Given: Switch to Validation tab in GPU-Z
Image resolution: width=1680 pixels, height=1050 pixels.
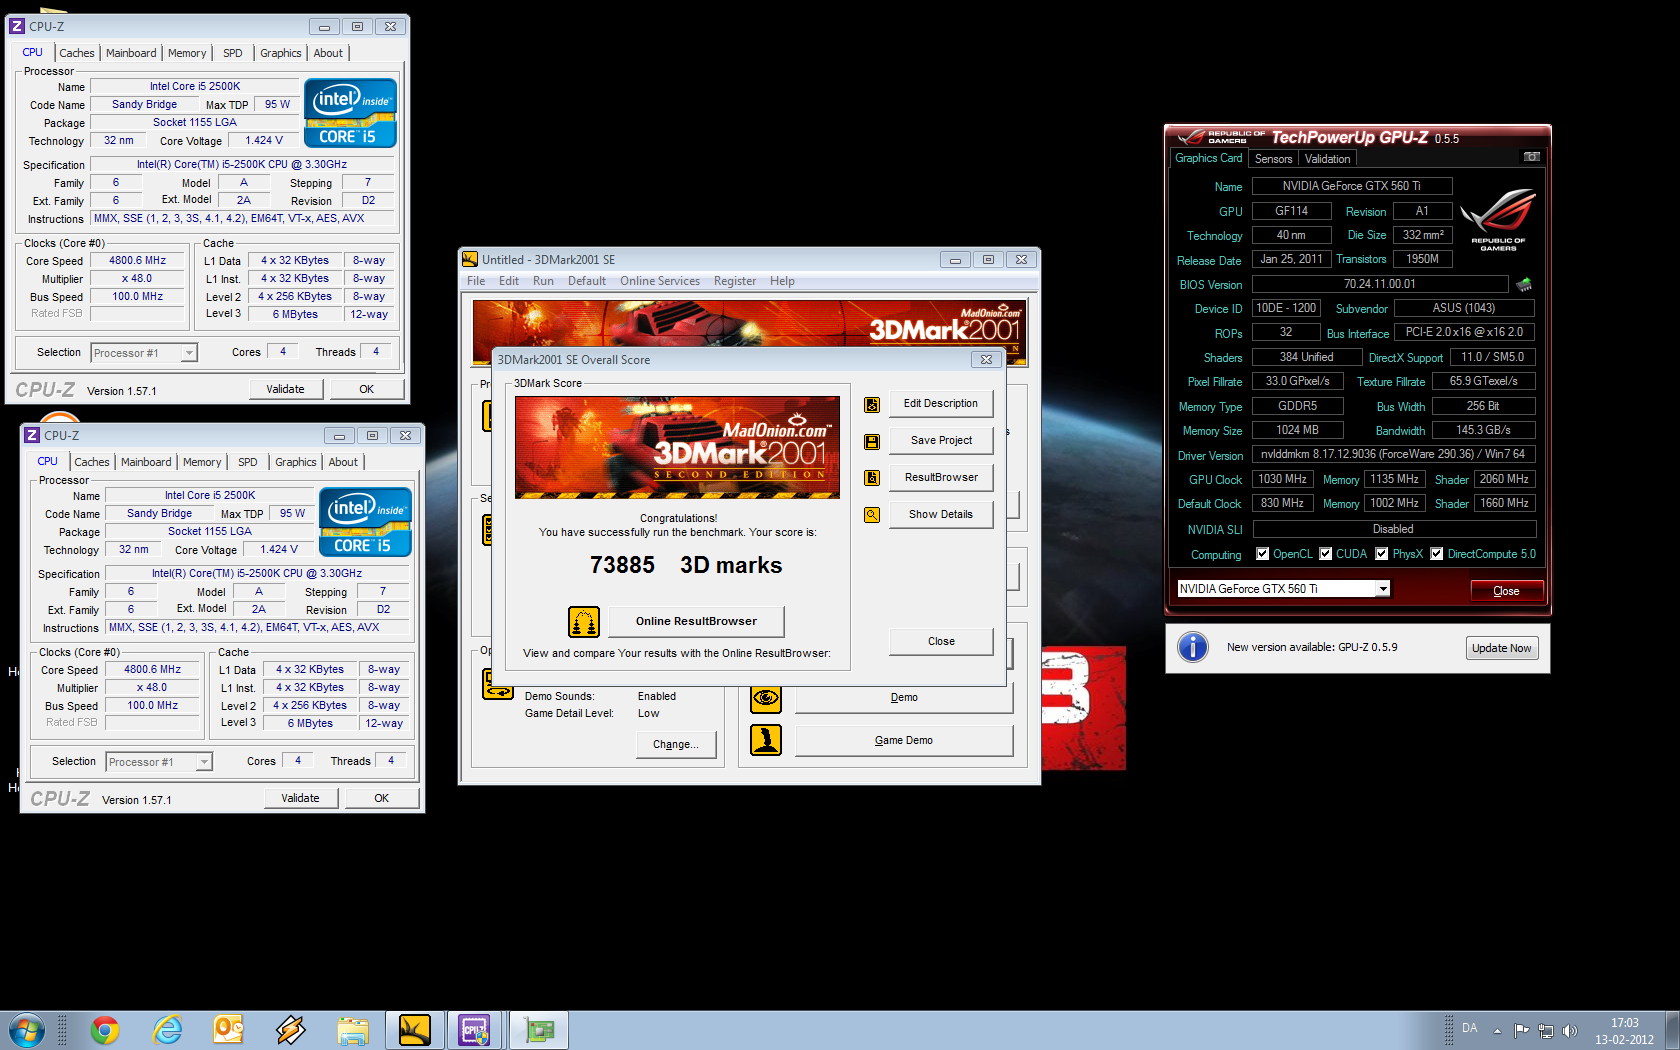Looking at the screenshot, I should (1327, 159).
